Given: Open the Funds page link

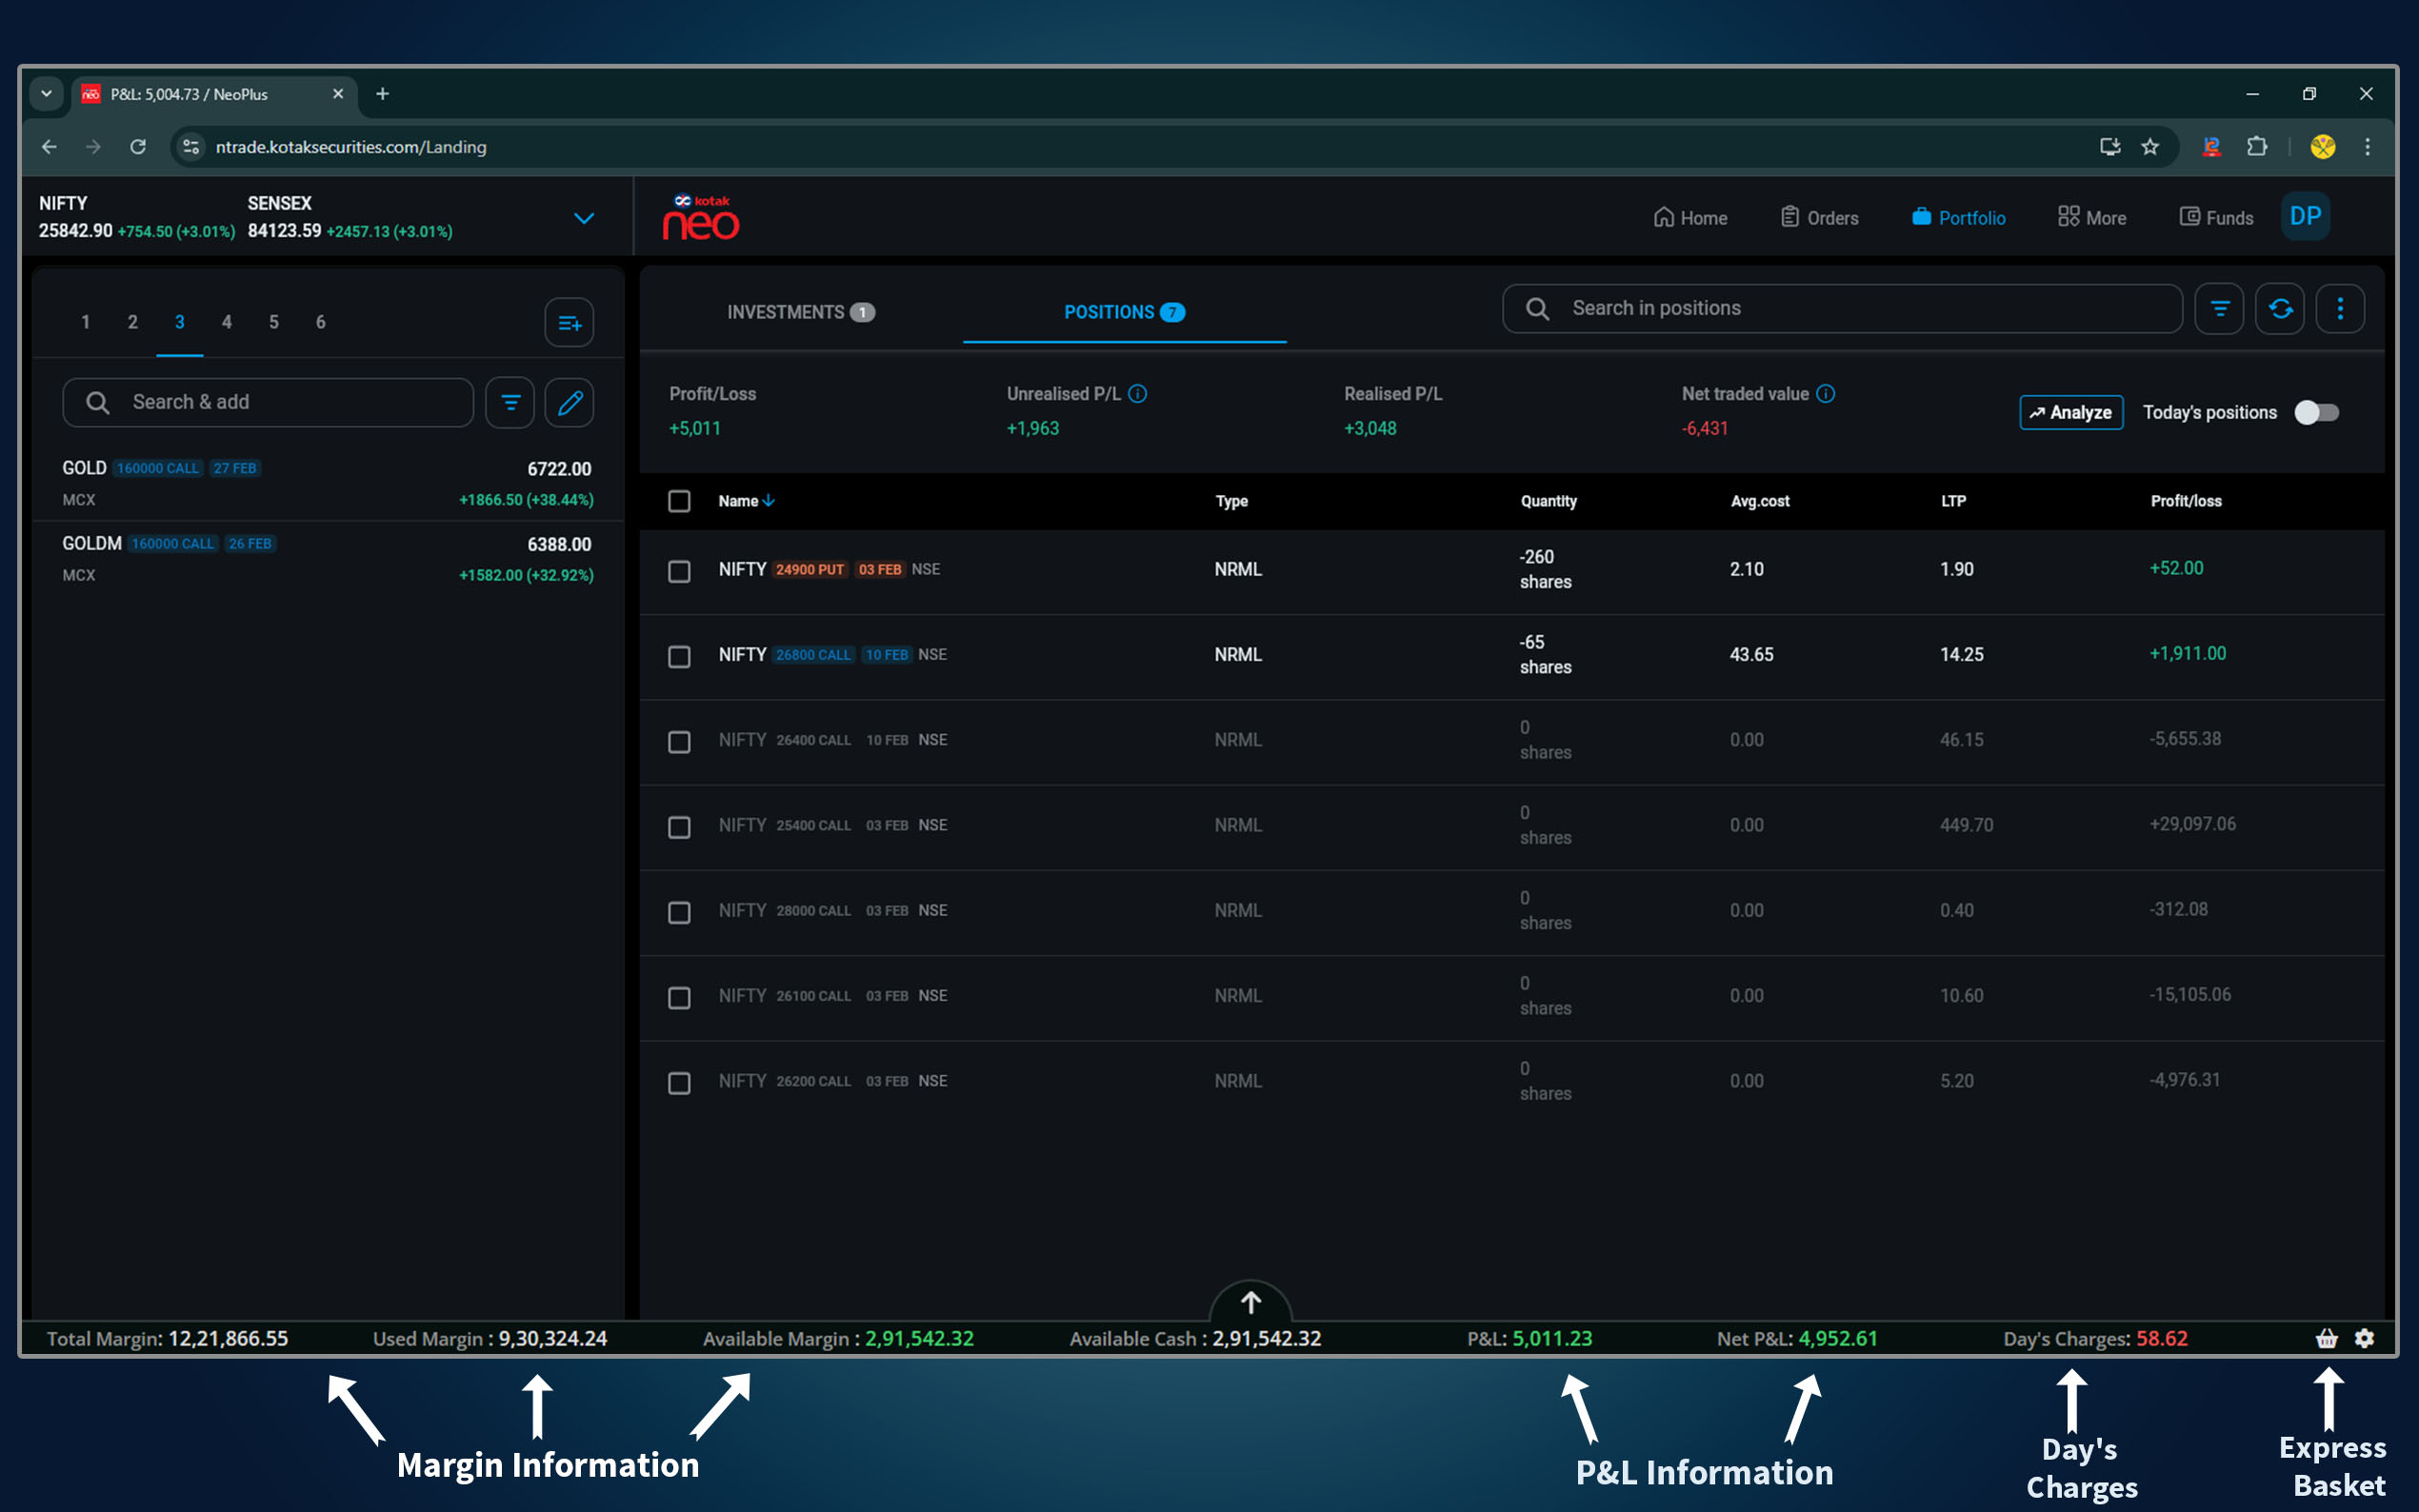Looking at the screenshot, I should [2216, 218].
